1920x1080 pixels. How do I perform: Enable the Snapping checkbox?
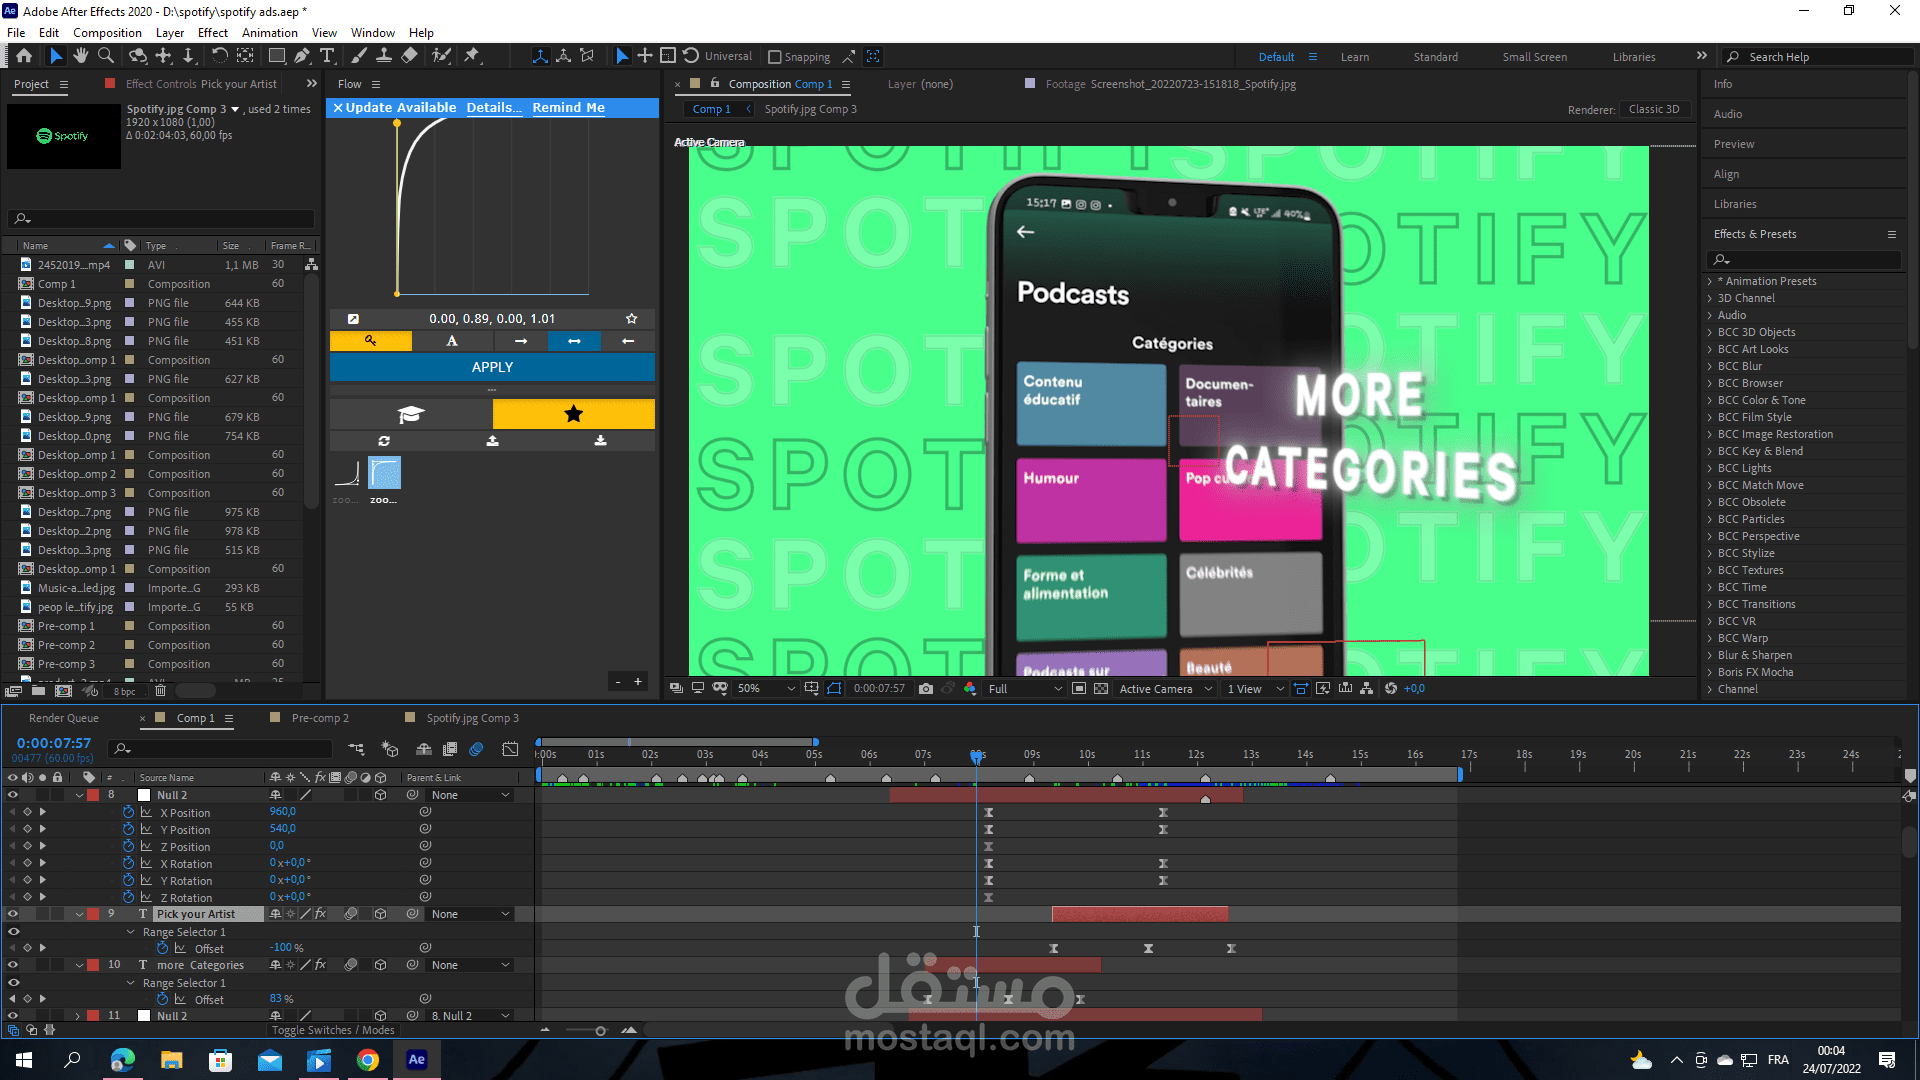point(775,57)
